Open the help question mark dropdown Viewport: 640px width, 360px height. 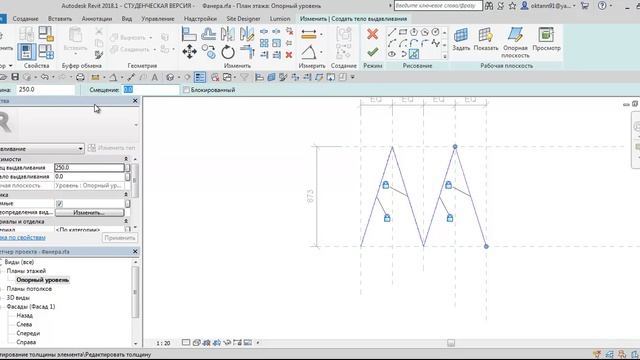tap(611, 6)
